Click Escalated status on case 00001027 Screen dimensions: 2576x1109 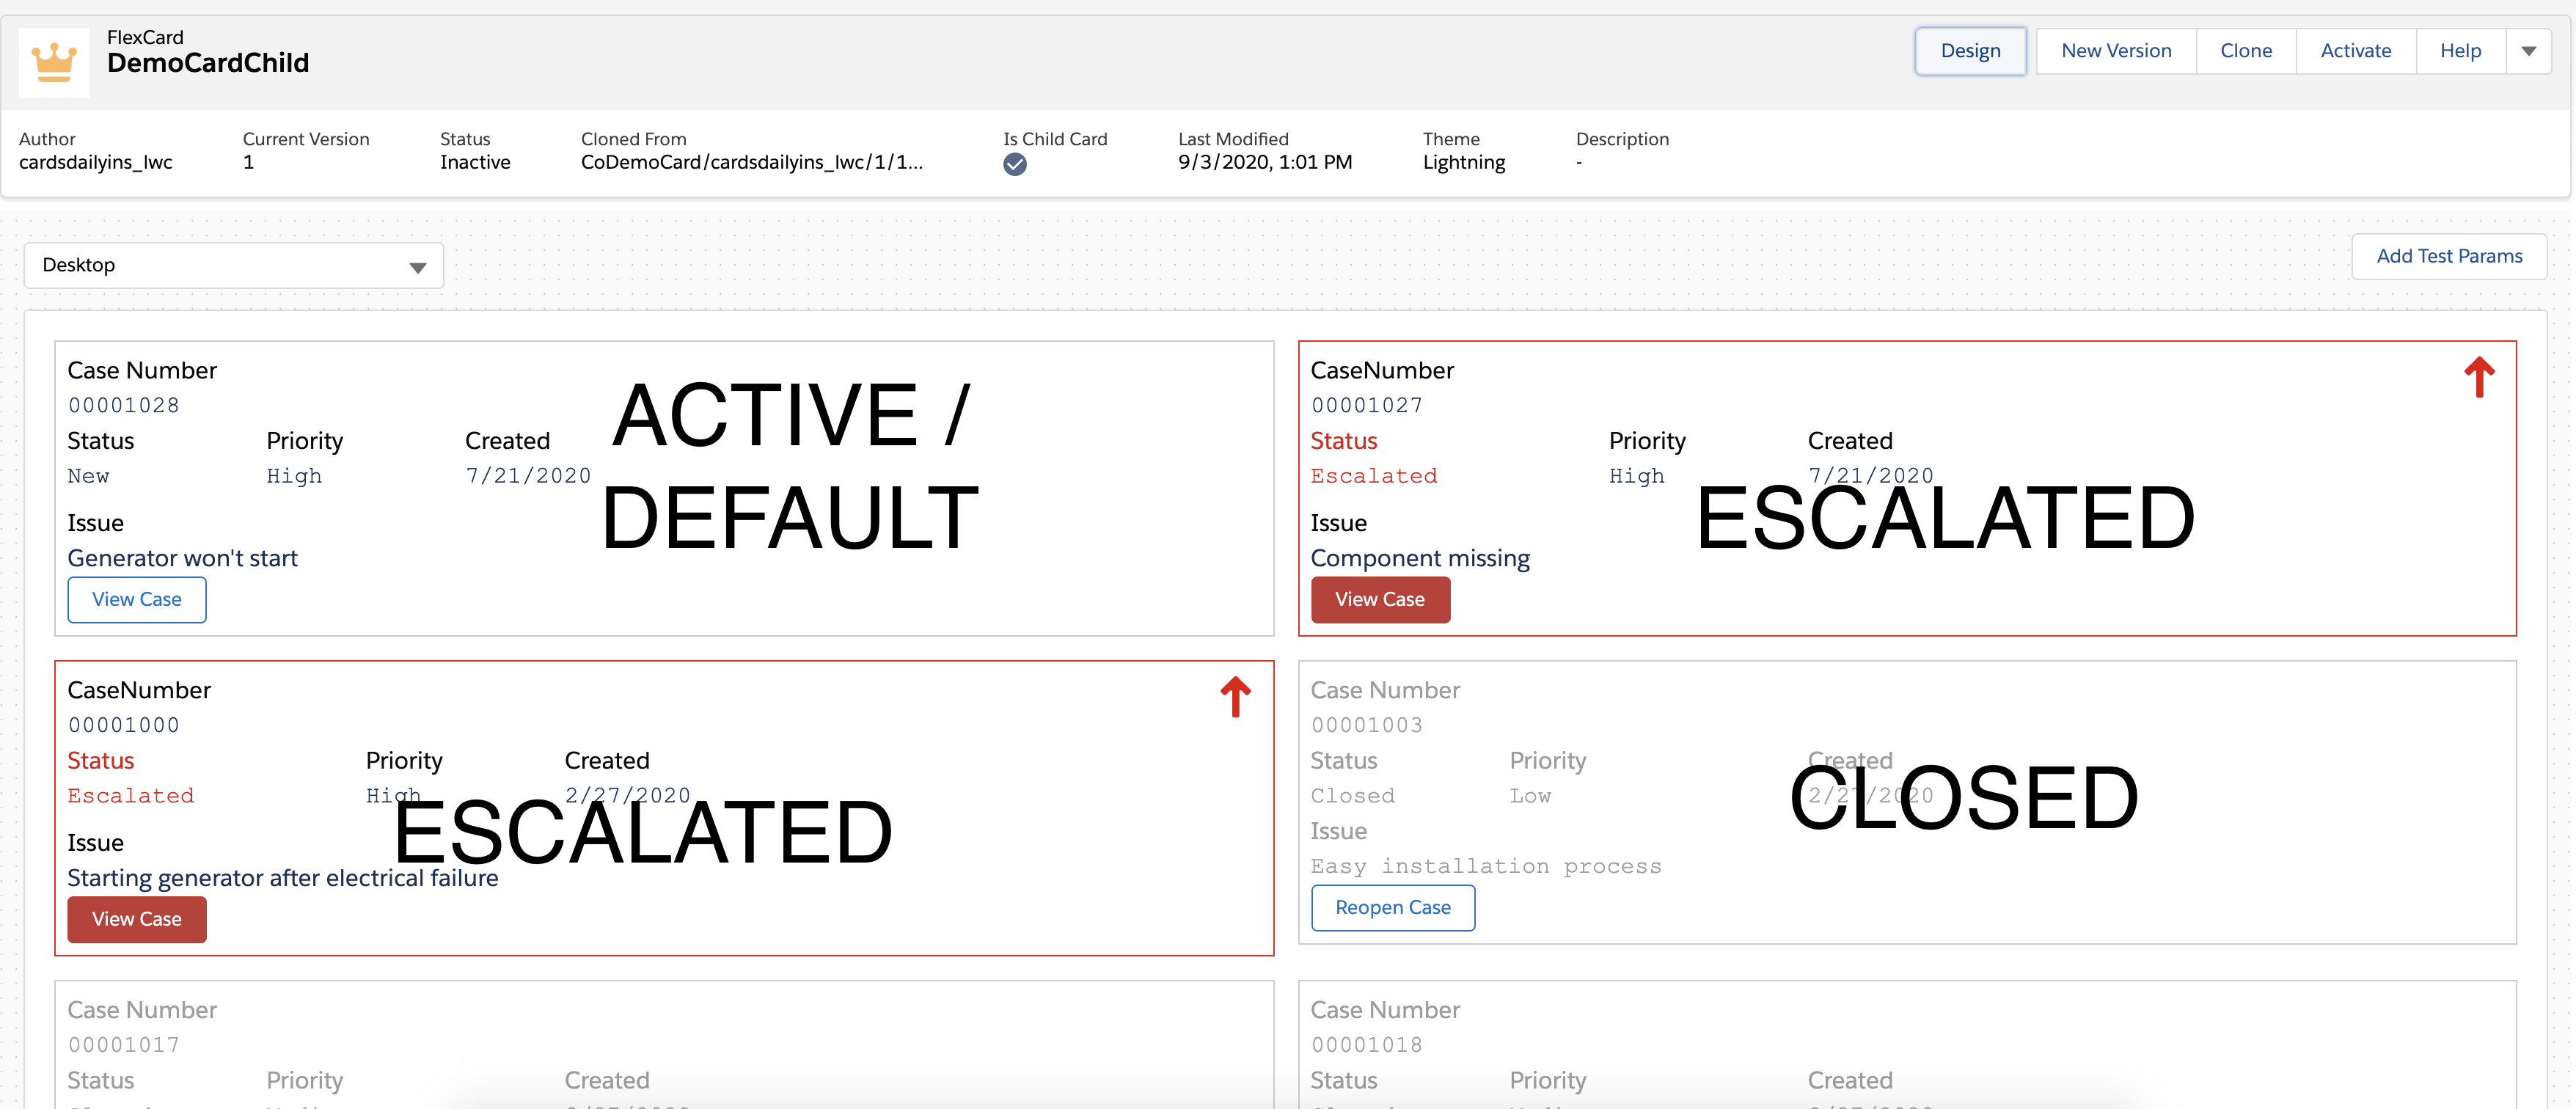click(x=1374, y=477)
